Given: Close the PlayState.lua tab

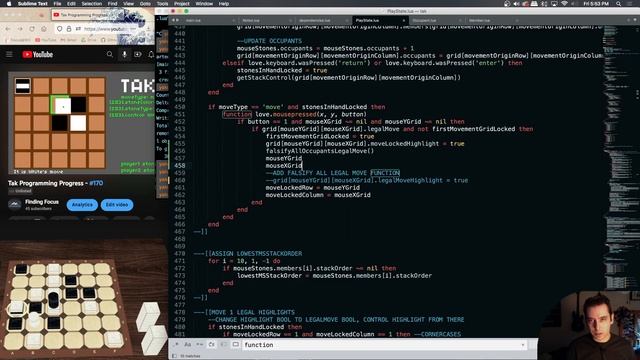Looking at the screenshot, I should click(404, 20).
